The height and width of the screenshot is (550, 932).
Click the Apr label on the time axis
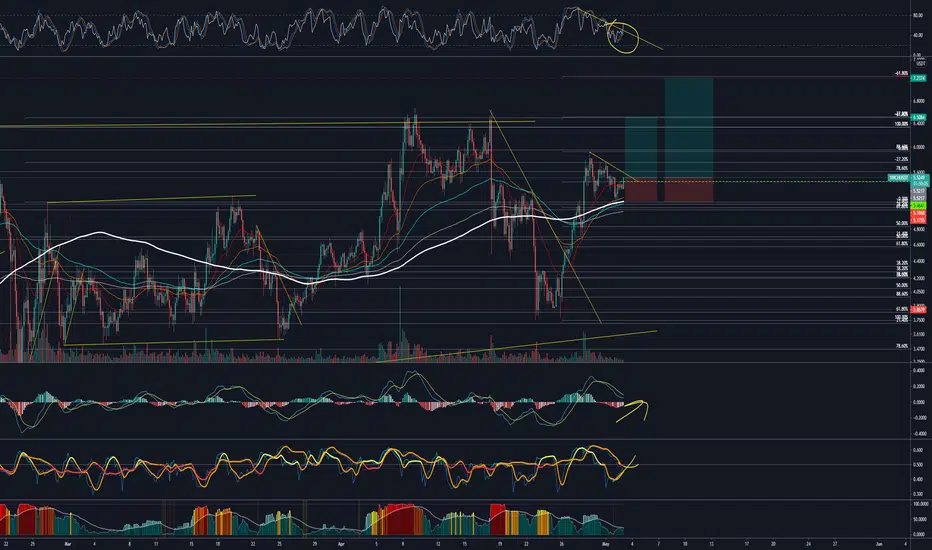[x=341, y=543]
